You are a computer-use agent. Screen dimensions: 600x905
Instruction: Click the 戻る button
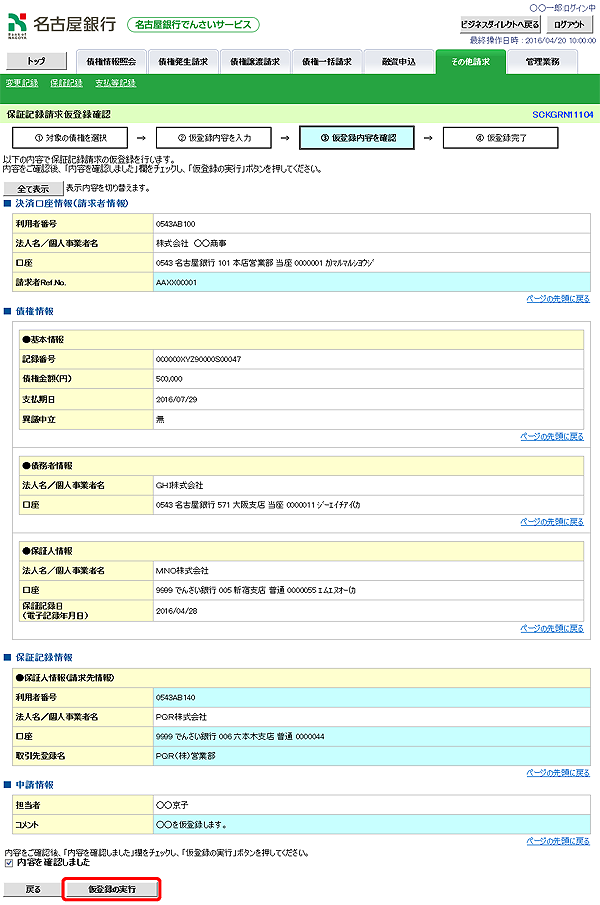coord(33,889)
